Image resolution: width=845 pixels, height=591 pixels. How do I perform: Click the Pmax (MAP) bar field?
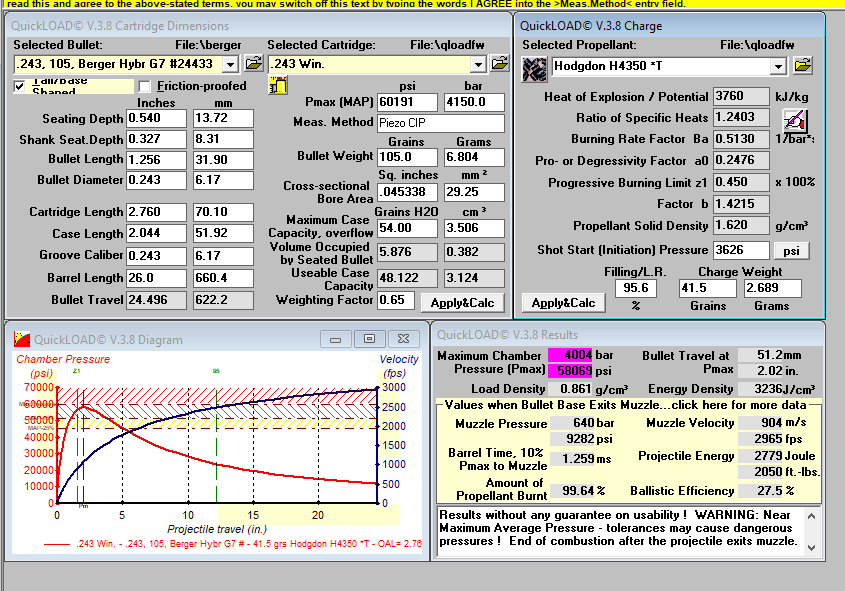point(474,102)
